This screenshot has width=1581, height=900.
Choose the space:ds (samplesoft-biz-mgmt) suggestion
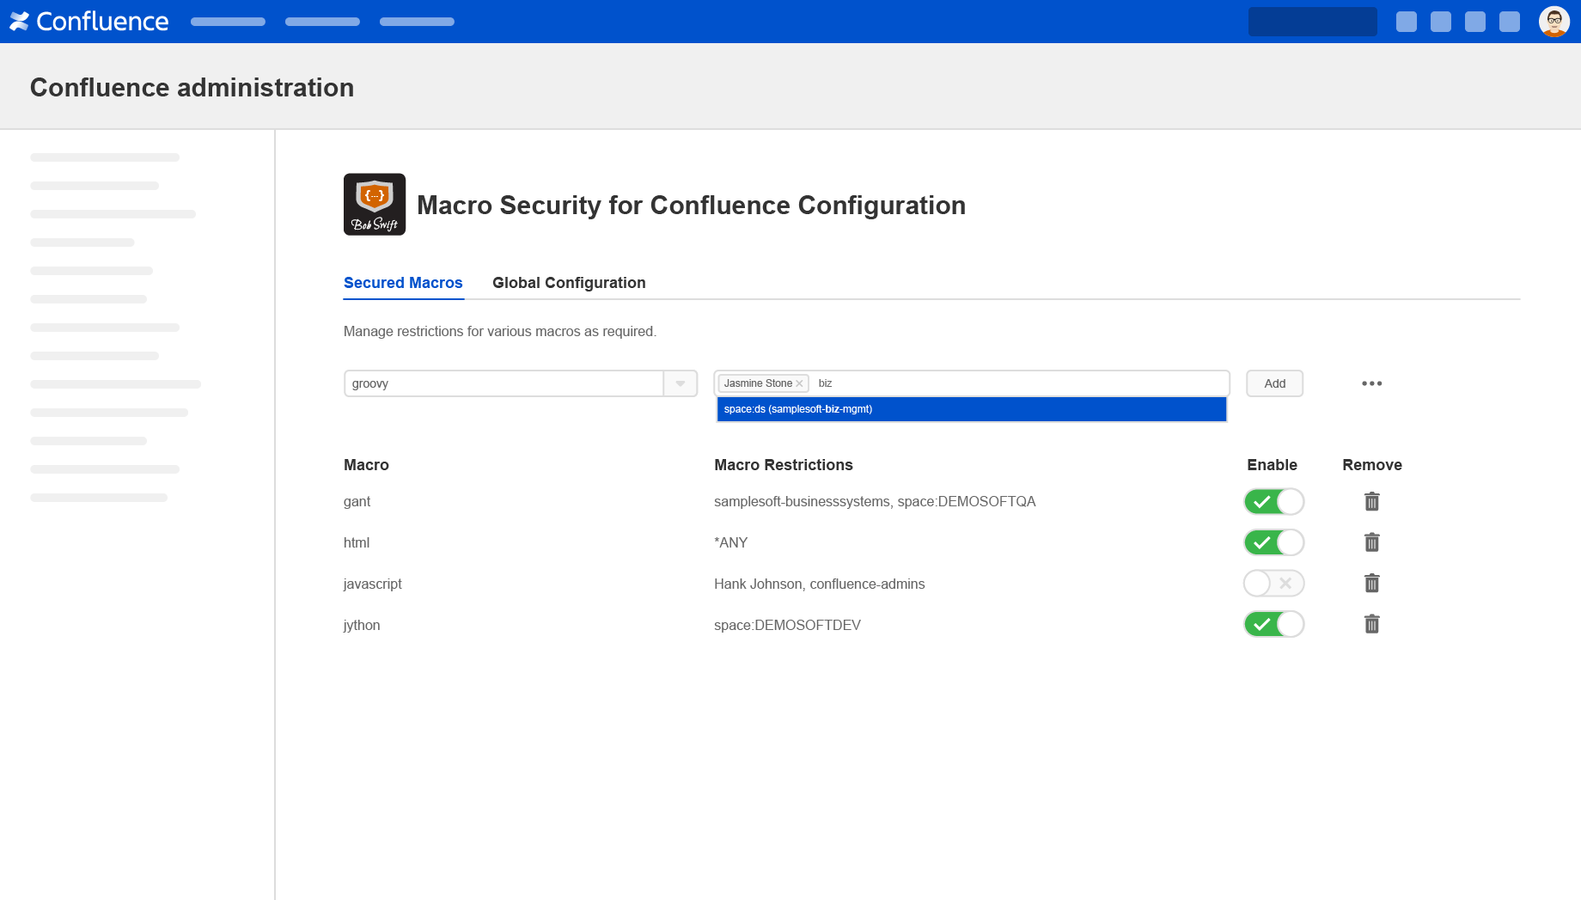[x=971, y=409]
